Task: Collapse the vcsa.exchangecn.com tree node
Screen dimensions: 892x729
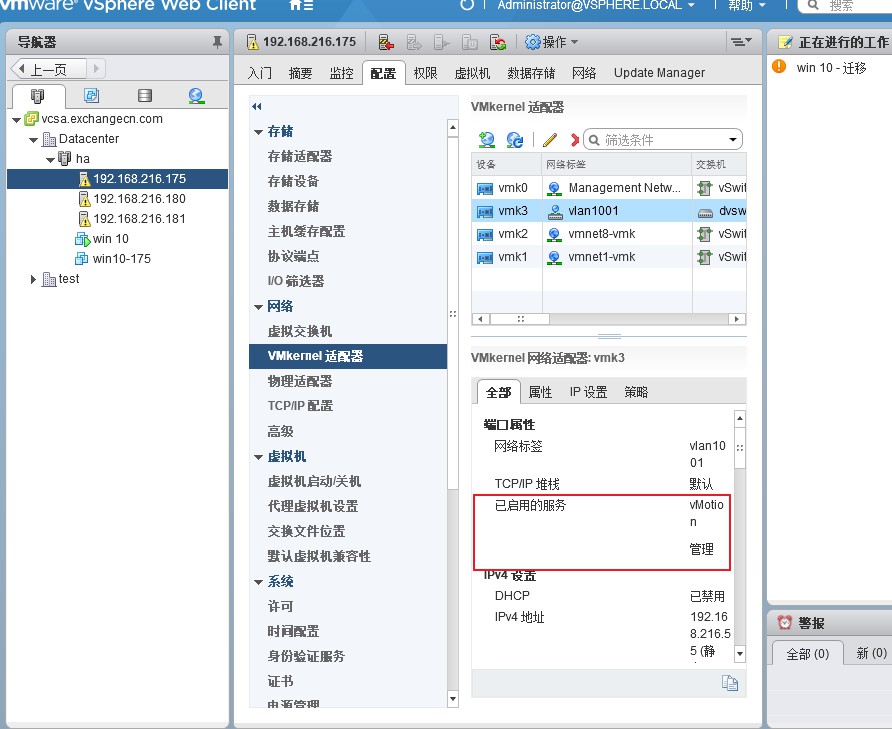Action: tap(16, 120)
